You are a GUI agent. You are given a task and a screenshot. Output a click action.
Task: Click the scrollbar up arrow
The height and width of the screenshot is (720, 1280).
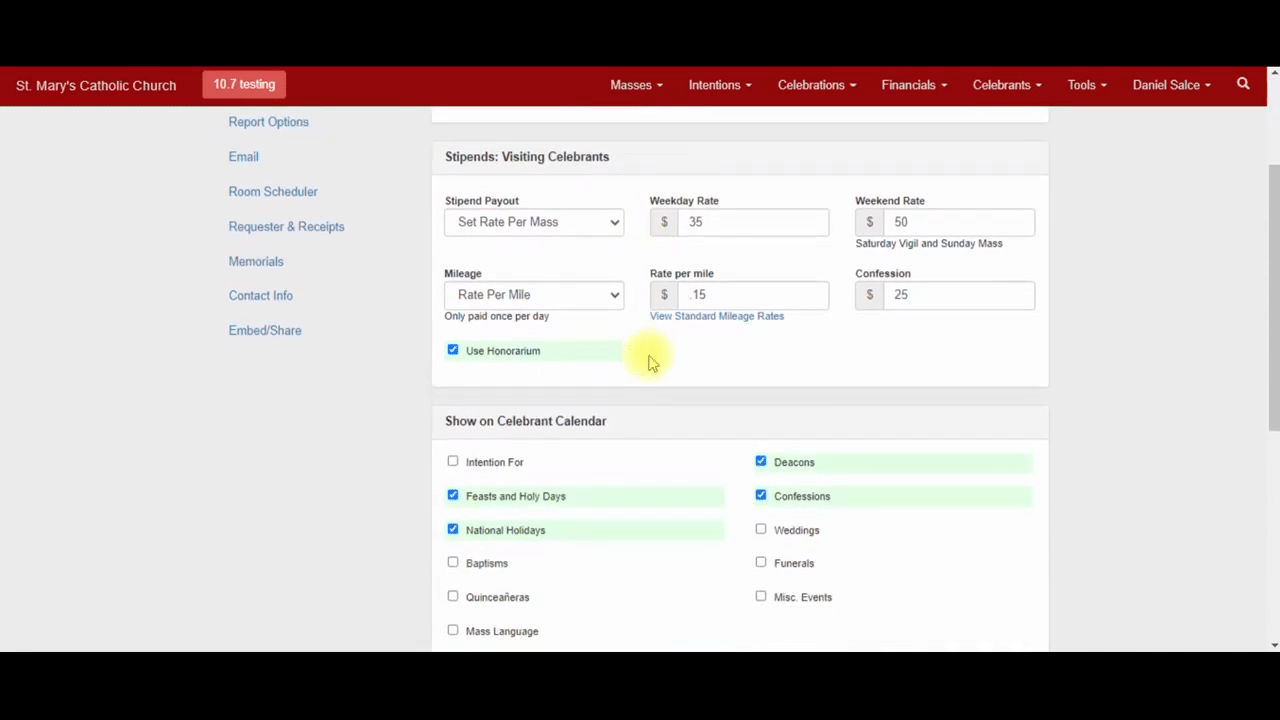[x=1273, y=73]
